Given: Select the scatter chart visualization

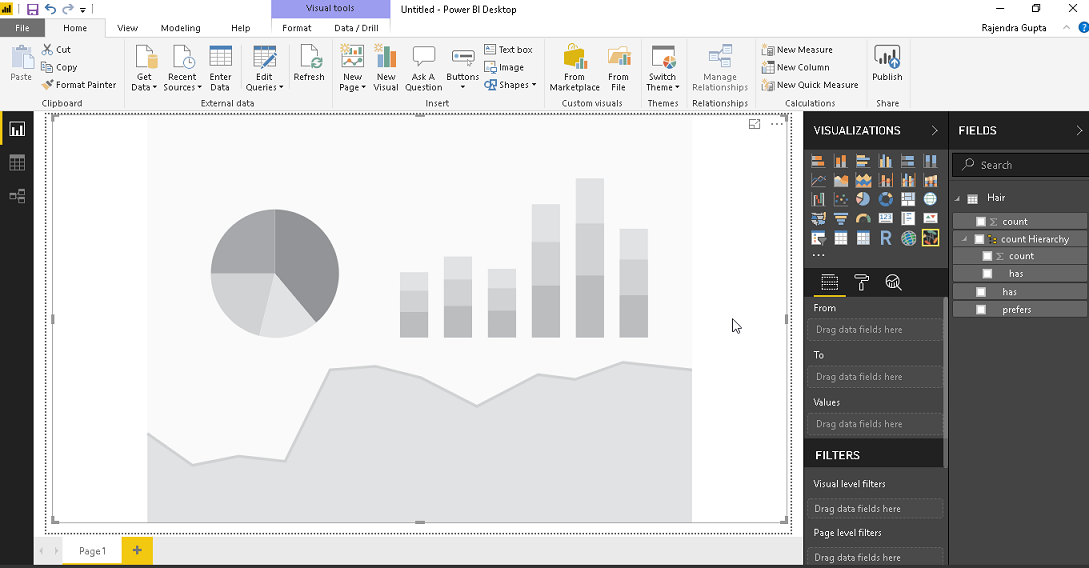Looking at the screenshot, I should (840, 199).
